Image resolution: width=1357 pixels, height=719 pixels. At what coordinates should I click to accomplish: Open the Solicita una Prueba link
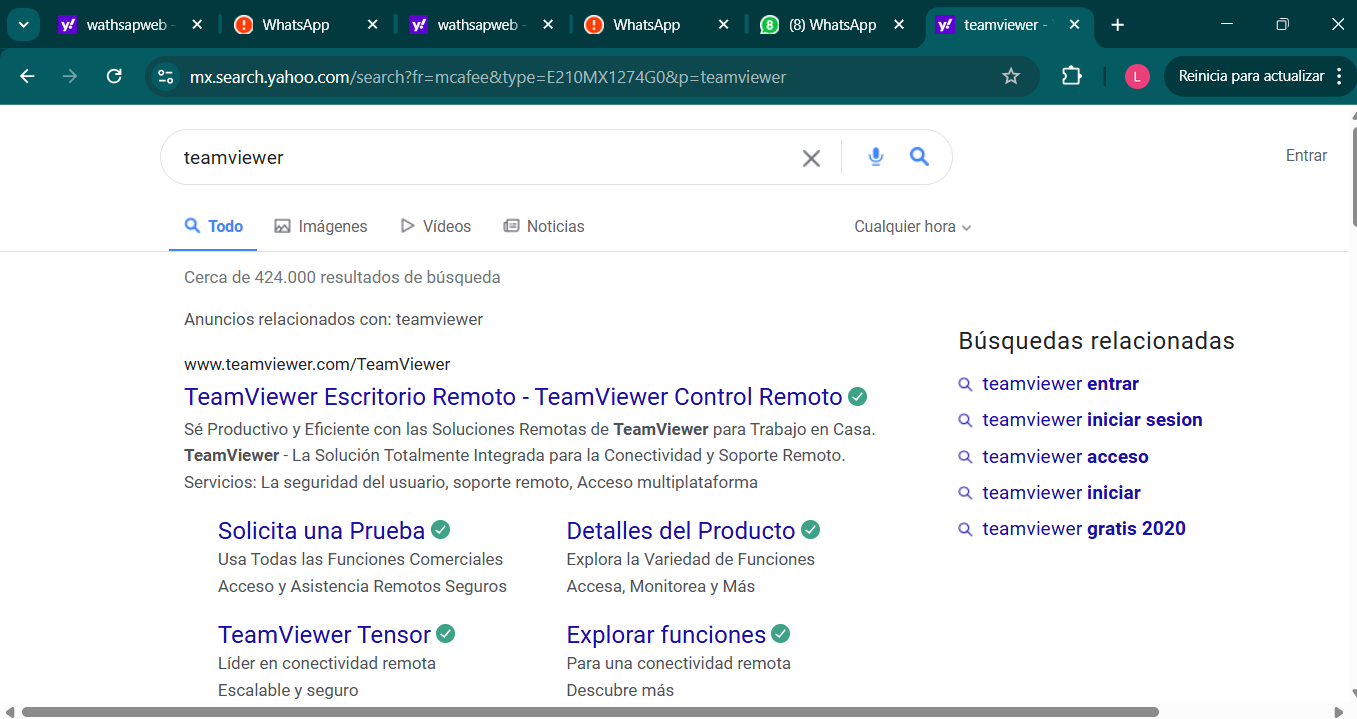[321, 531]
